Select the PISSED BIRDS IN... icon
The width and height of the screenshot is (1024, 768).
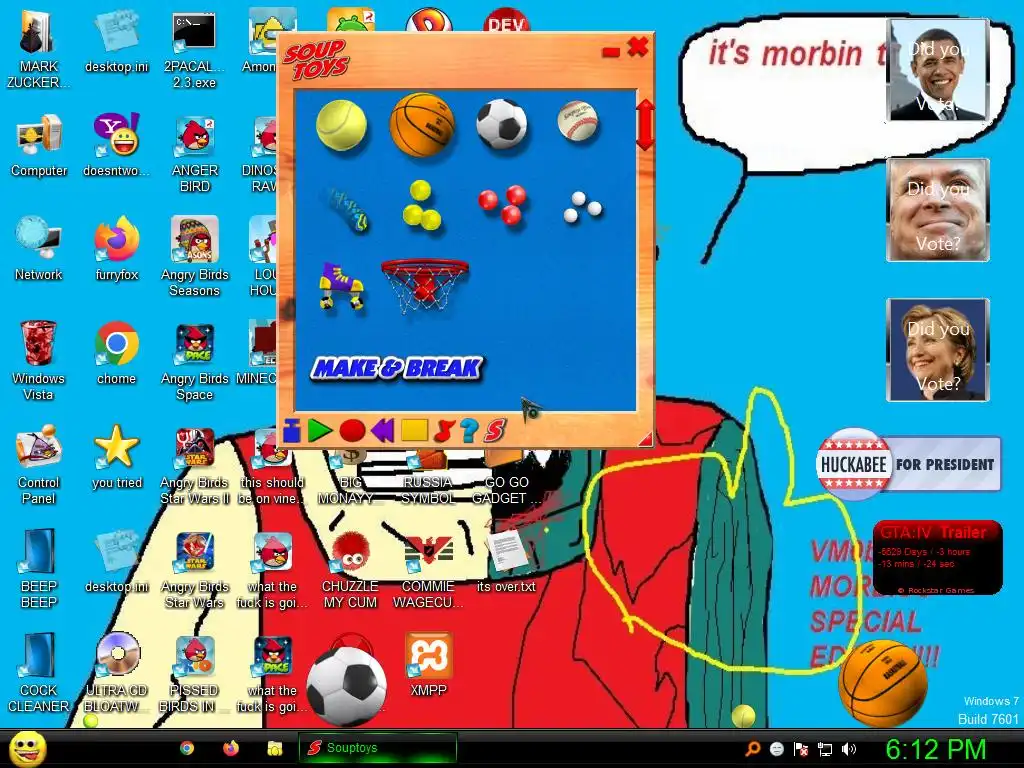tap(194, 673)
